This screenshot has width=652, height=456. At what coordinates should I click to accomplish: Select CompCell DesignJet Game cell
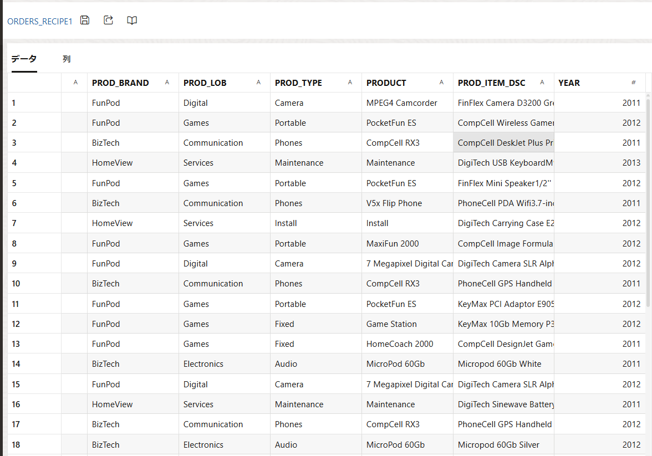pos(504,343)
